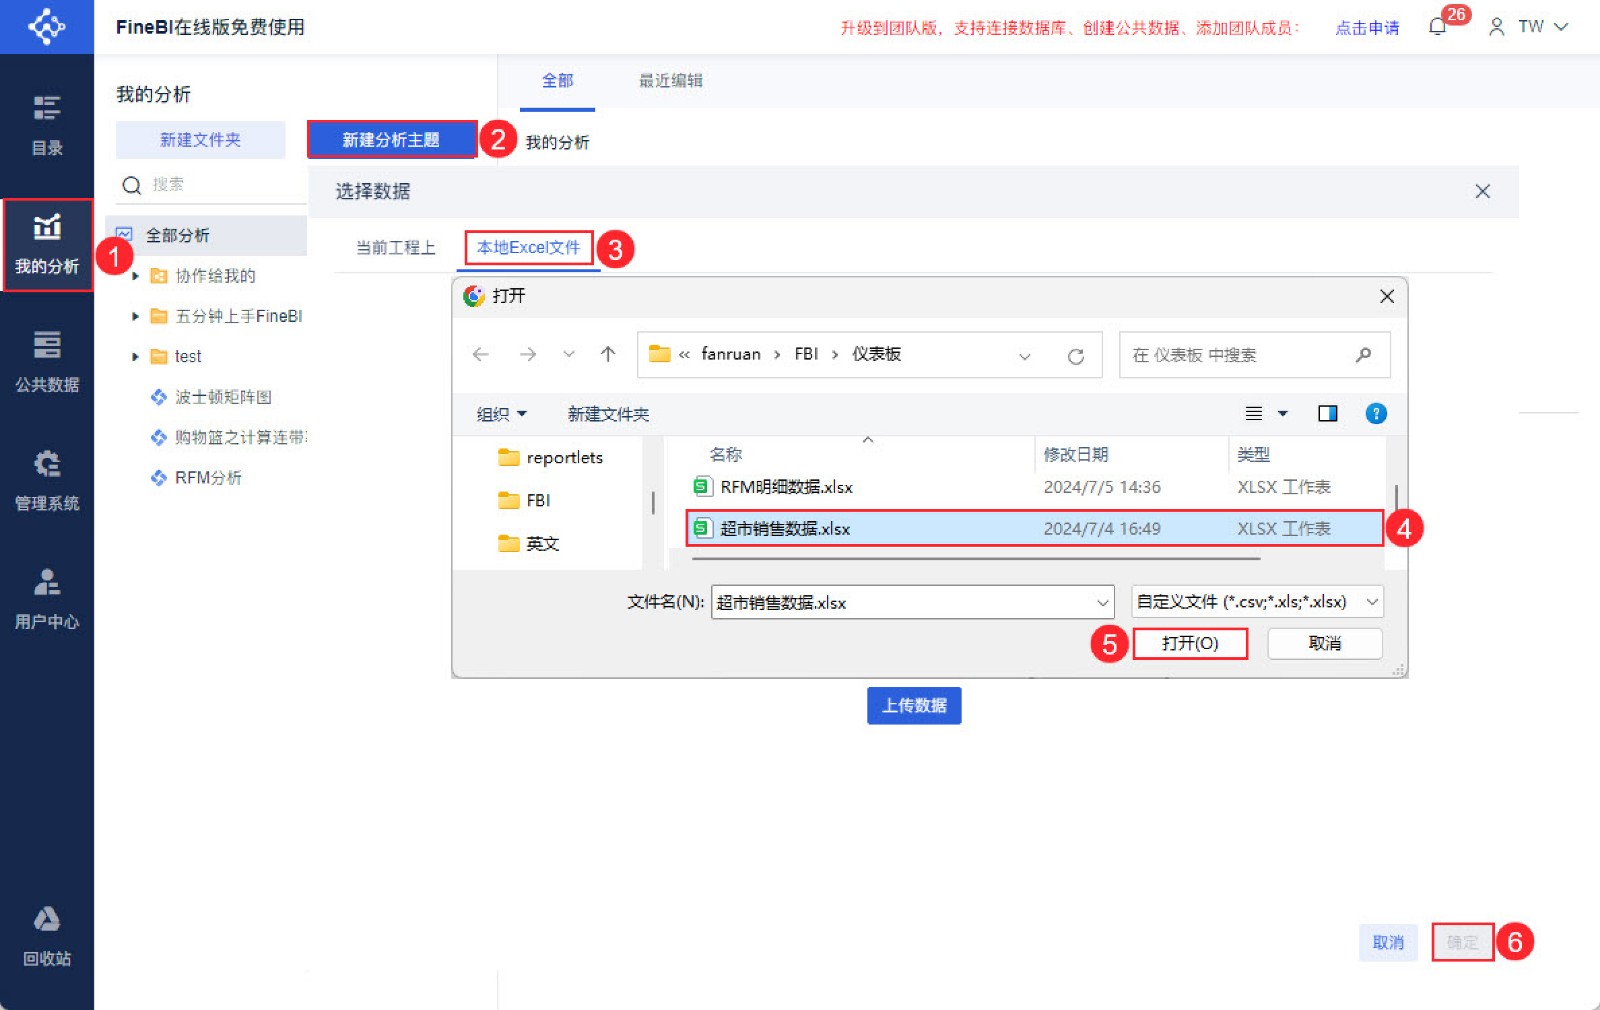
Task: Click the 点击申请 link
Action: point(1367,28)
